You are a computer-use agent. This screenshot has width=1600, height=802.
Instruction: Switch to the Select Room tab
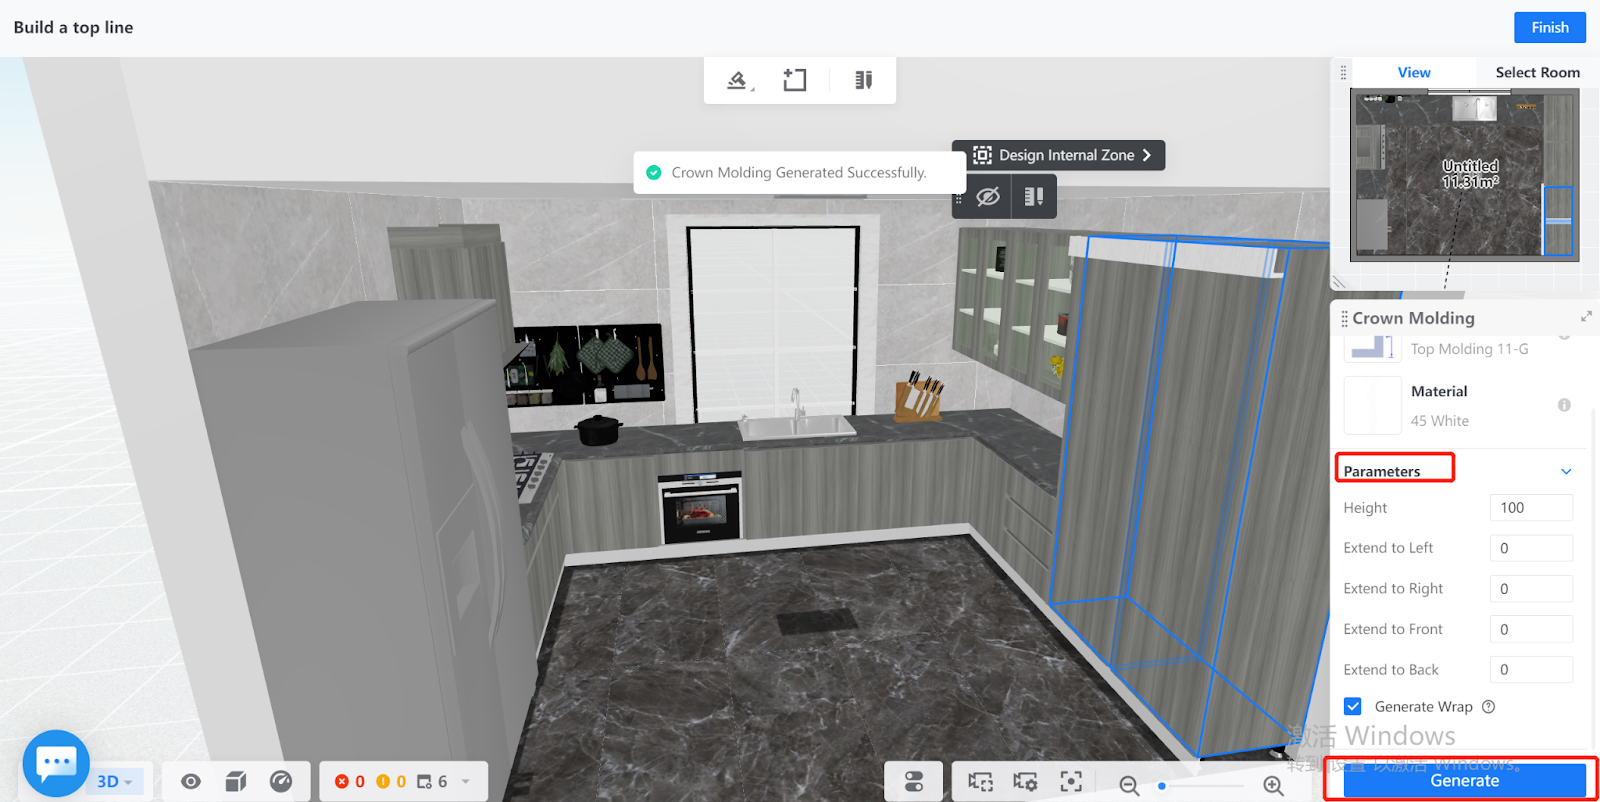point(1538,72)
